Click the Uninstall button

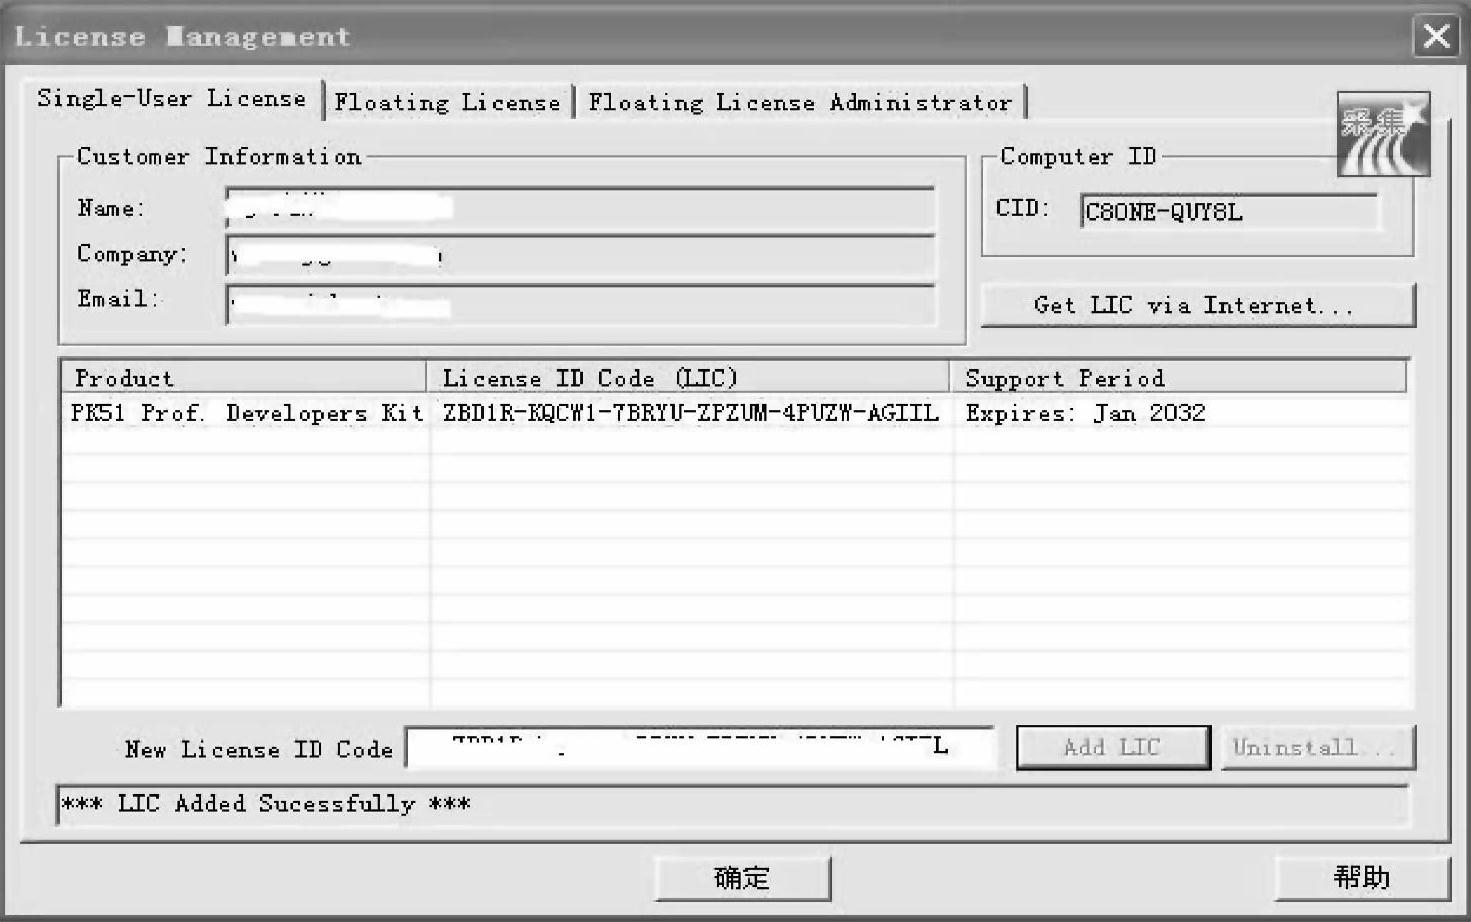tap(1317, 747)
